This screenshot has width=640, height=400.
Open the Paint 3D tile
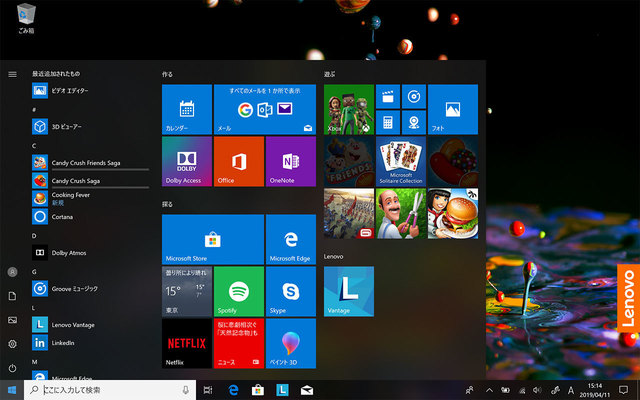tap(291, 343)
